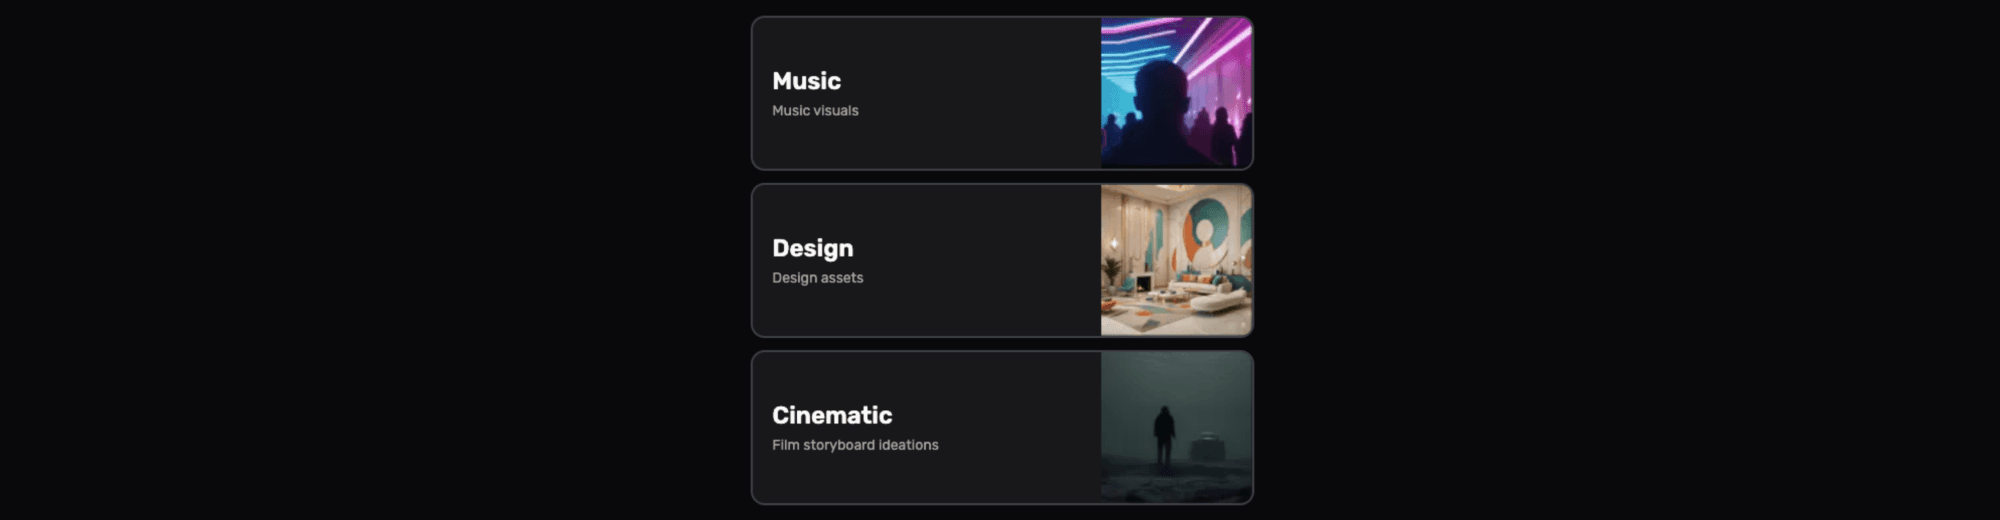This screenshot has width=2000, height=520.
Task: Open the neon concert crowd thumbnail
Action: click(1176, 93)
